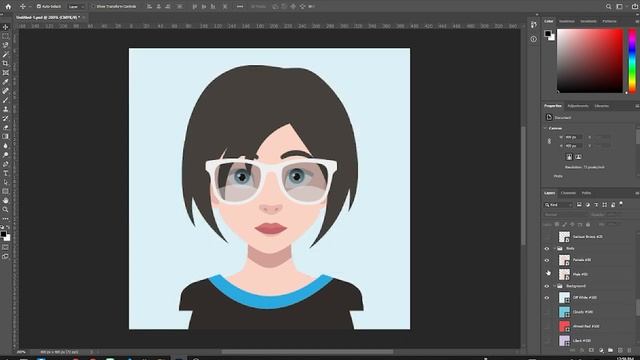
Task: Select the Frame tool
Action: click(x=5, y=73)
